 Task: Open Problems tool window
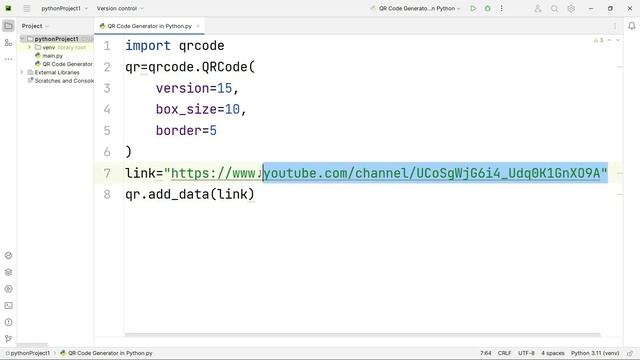coord(8,322)
